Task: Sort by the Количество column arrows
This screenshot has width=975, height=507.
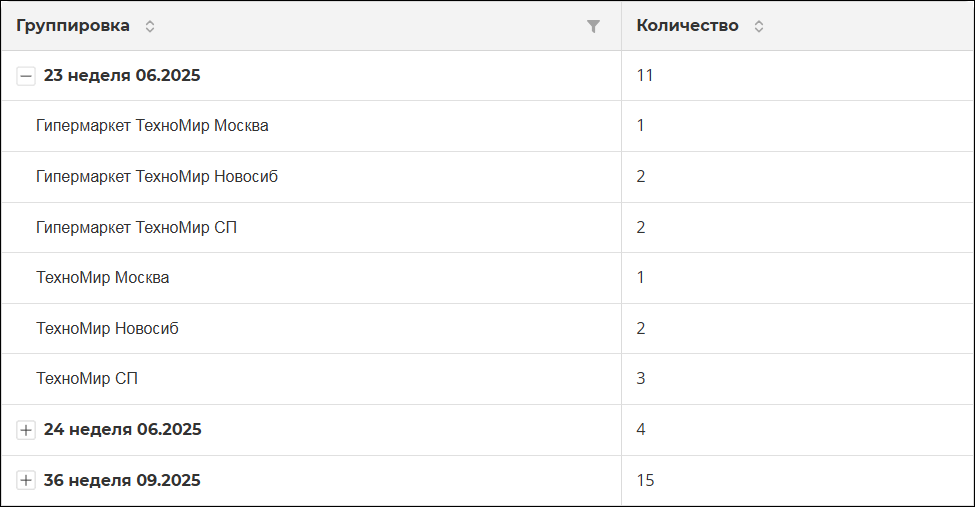Action: click(x=759, y=26)
